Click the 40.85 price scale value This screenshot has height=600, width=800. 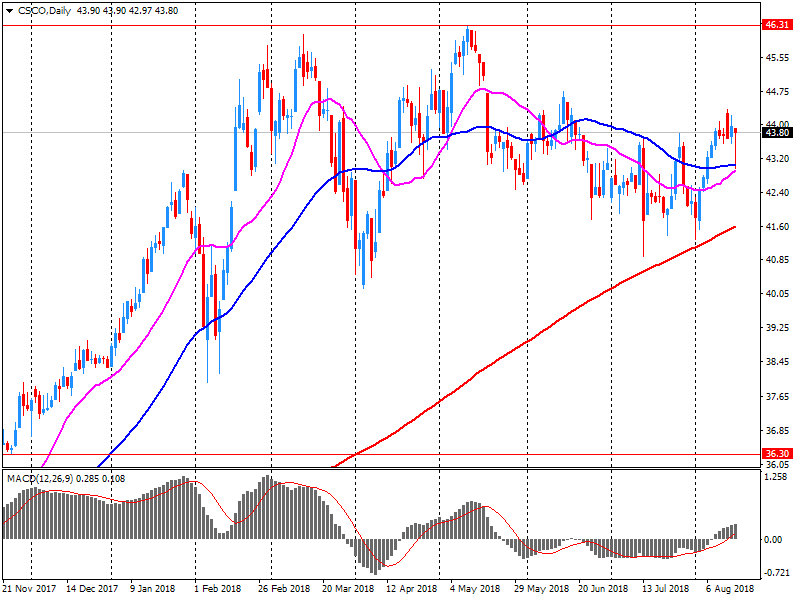pos(777,259)
